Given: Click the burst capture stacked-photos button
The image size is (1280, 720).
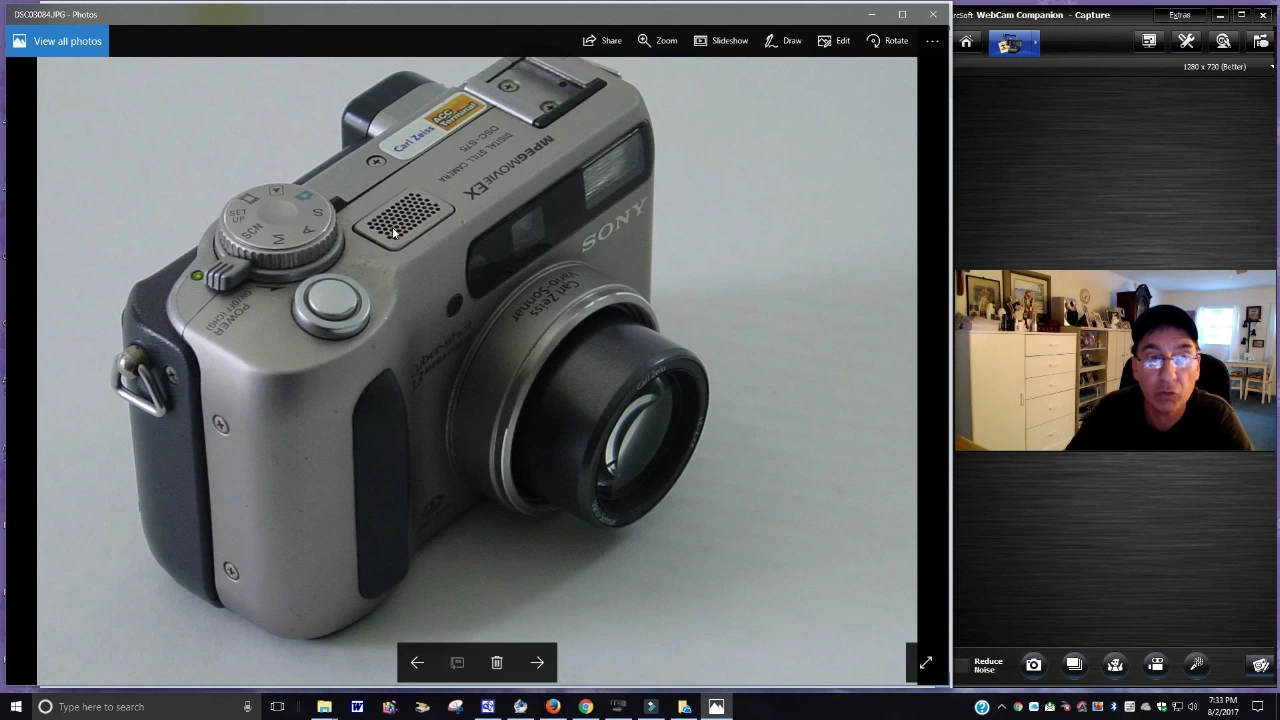Looking at the screenshot, I should click(1074, 665).
